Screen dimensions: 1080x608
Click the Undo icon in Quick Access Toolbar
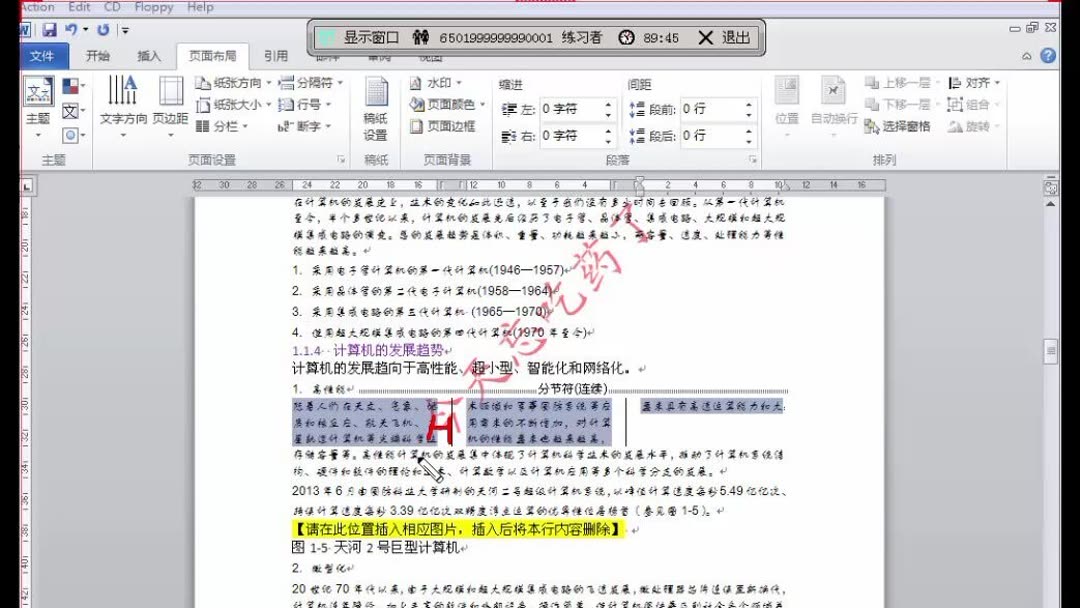click(72, 30)
